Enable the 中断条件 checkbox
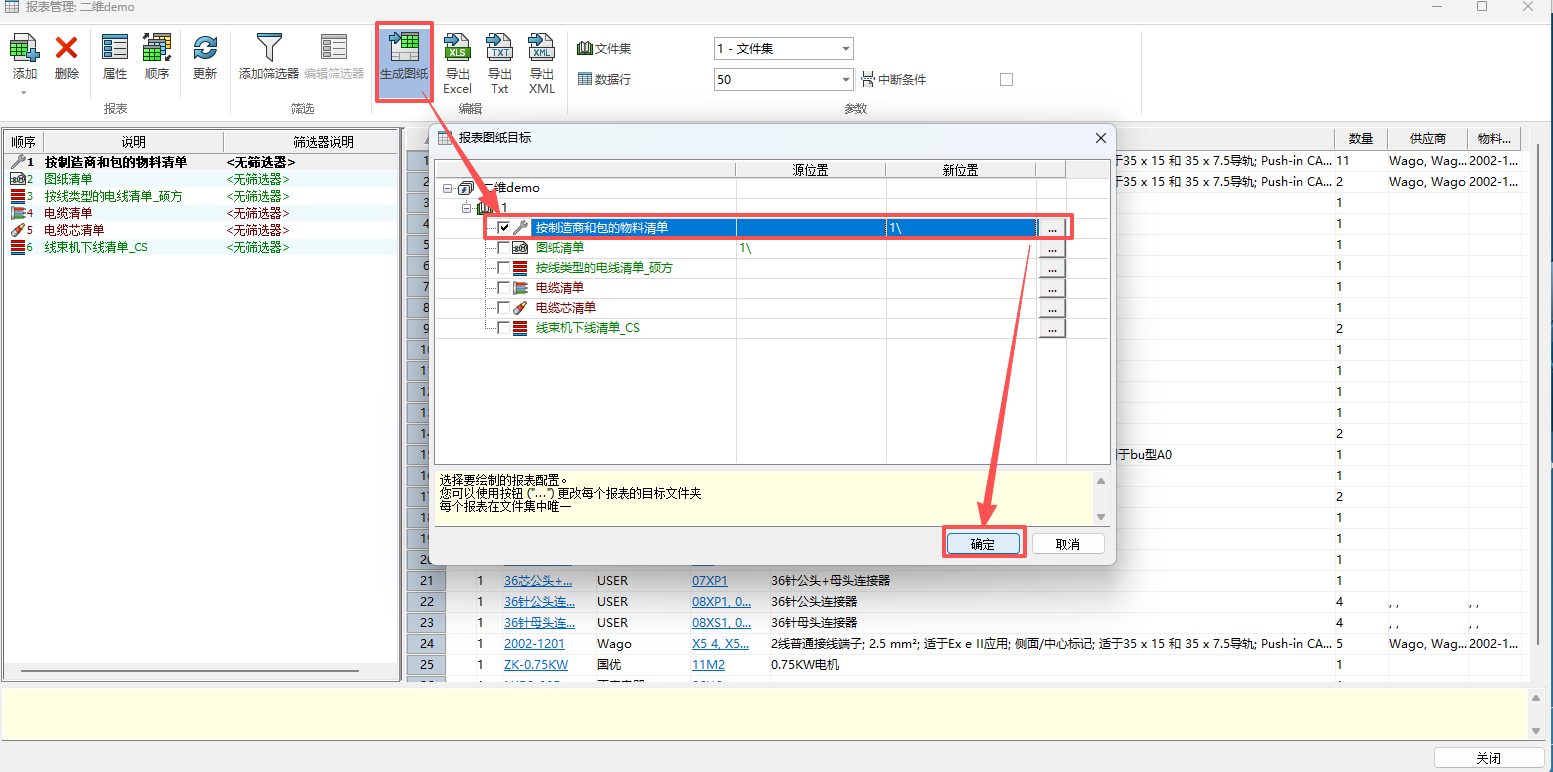Viewport: 1553px width, 772px height. (x=1006, y=80)
